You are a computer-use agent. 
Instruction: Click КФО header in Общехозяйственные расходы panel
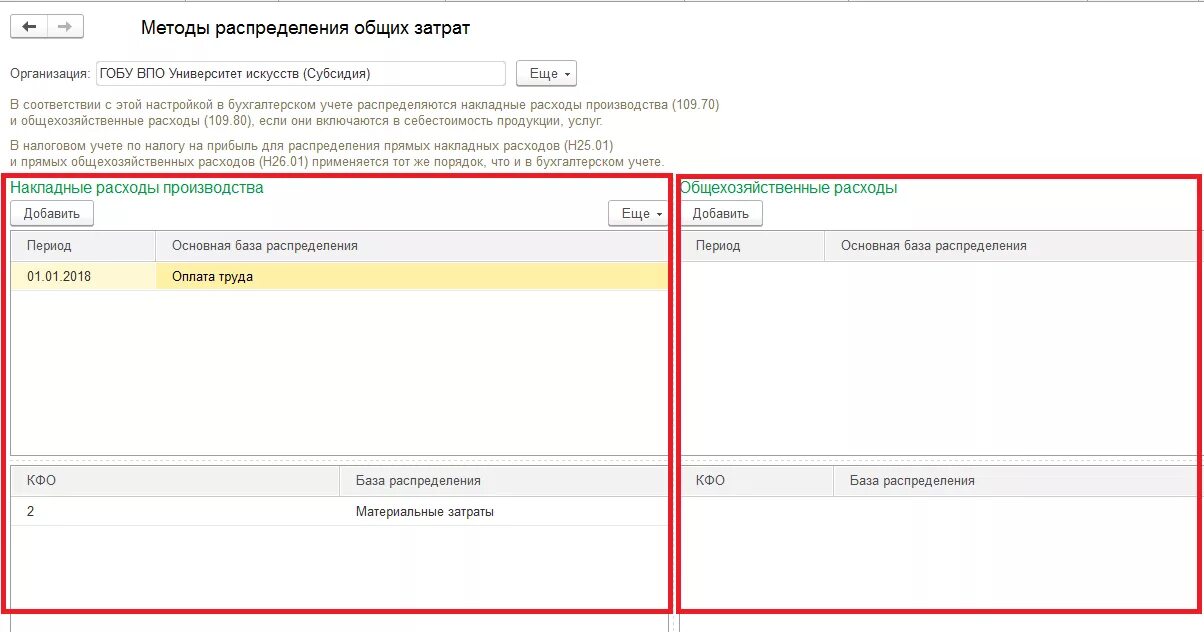click(756, 481)
